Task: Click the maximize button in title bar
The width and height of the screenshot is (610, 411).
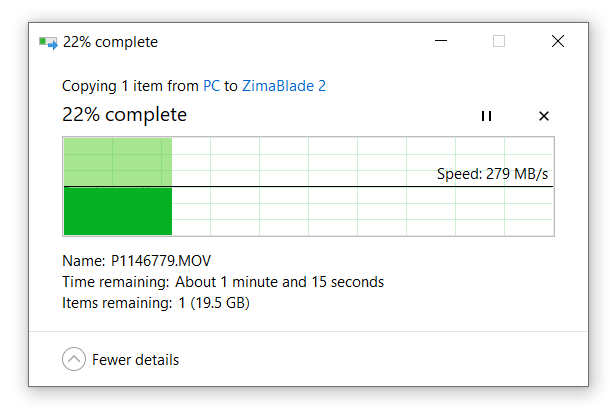Action: (499, 42)
